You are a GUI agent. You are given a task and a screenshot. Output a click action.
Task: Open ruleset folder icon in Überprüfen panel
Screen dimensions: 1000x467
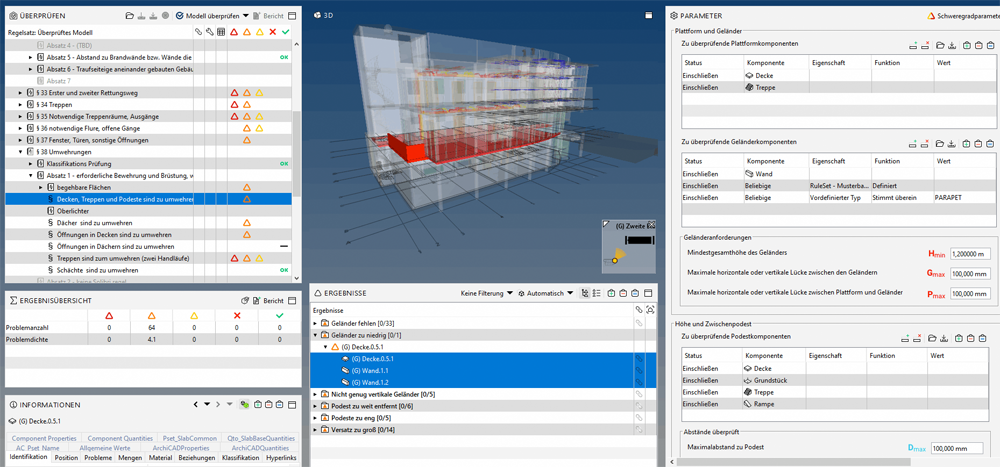(x=129, y=16)
